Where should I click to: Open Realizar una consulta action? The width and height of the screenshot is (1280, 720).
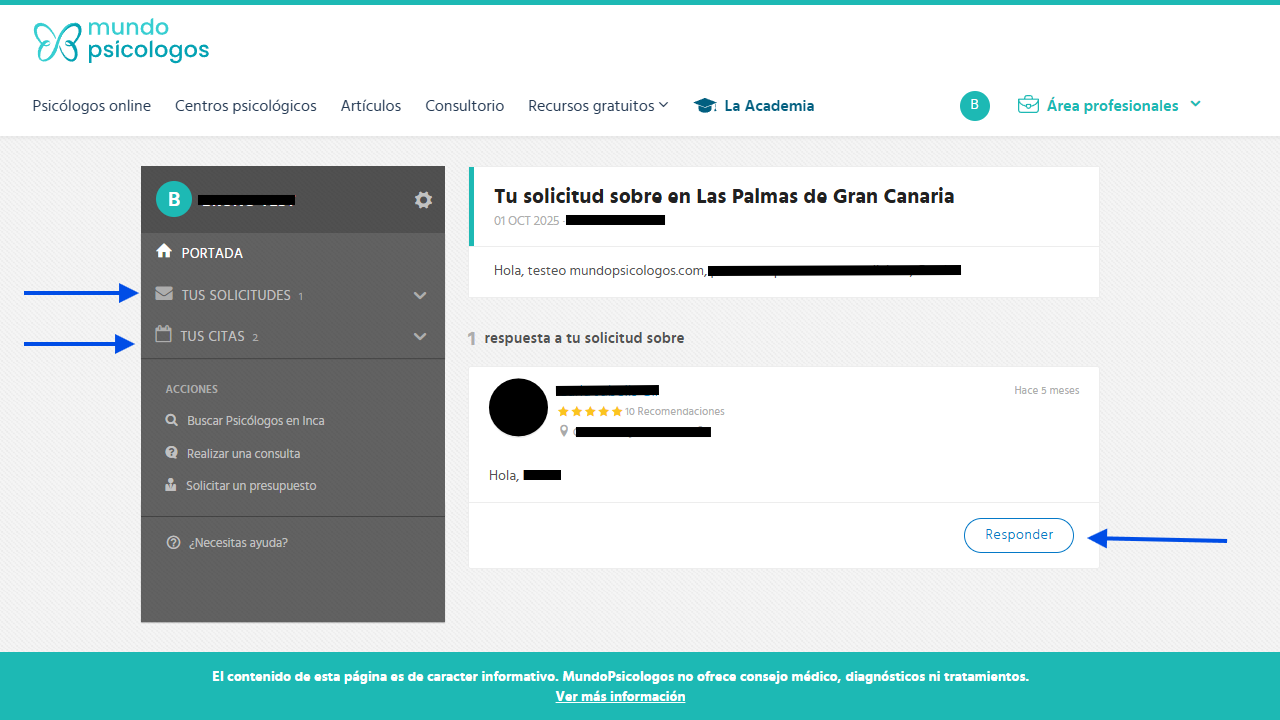[243, 453]
